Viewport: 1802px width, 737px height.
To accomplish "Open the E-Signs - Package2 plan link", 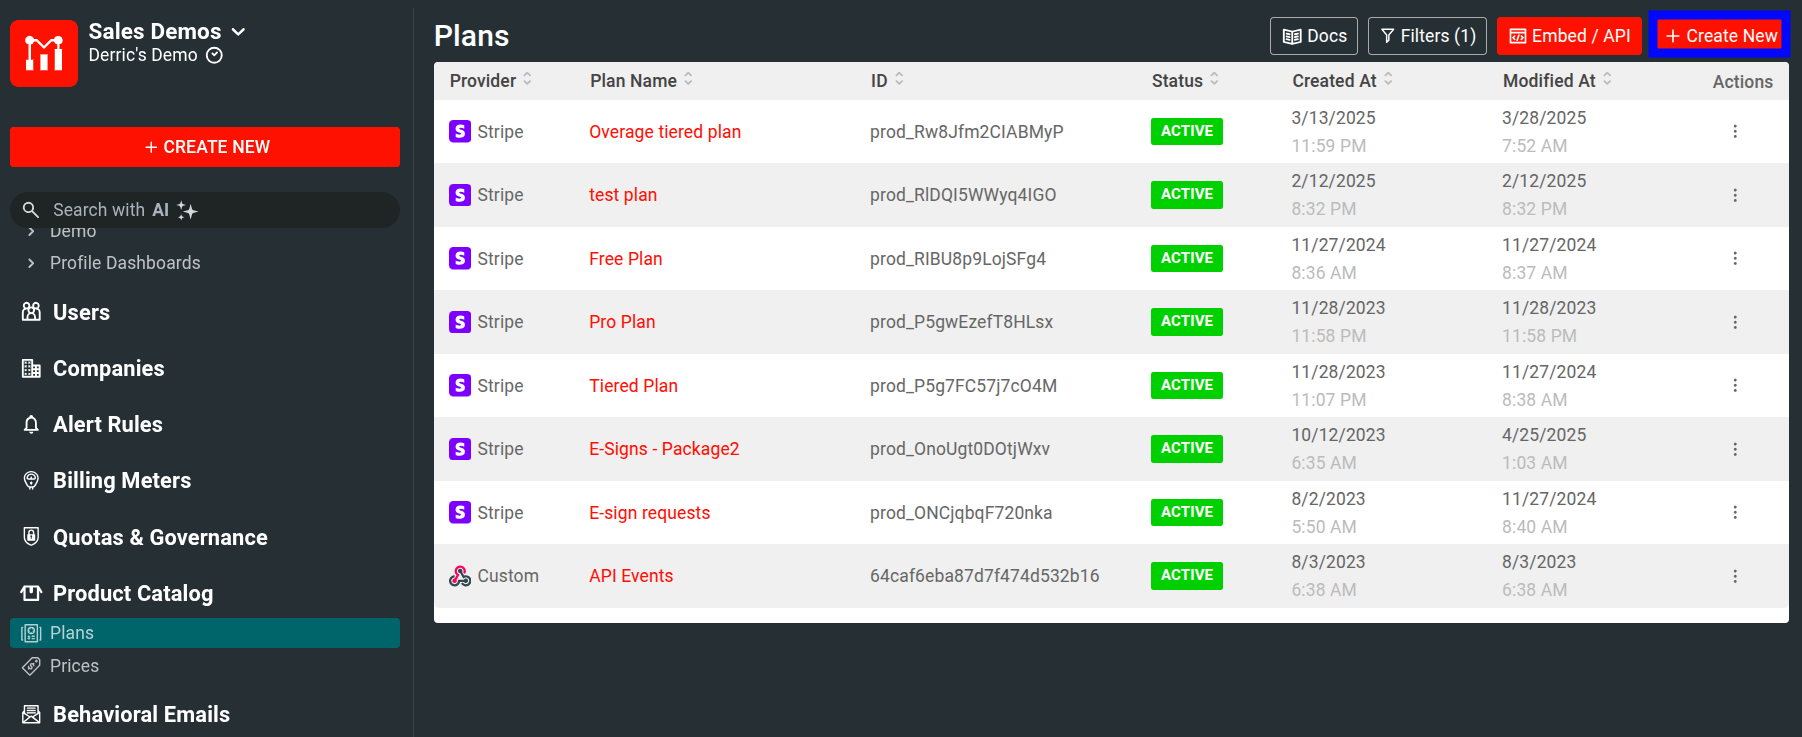I will [x=664, y=449].
